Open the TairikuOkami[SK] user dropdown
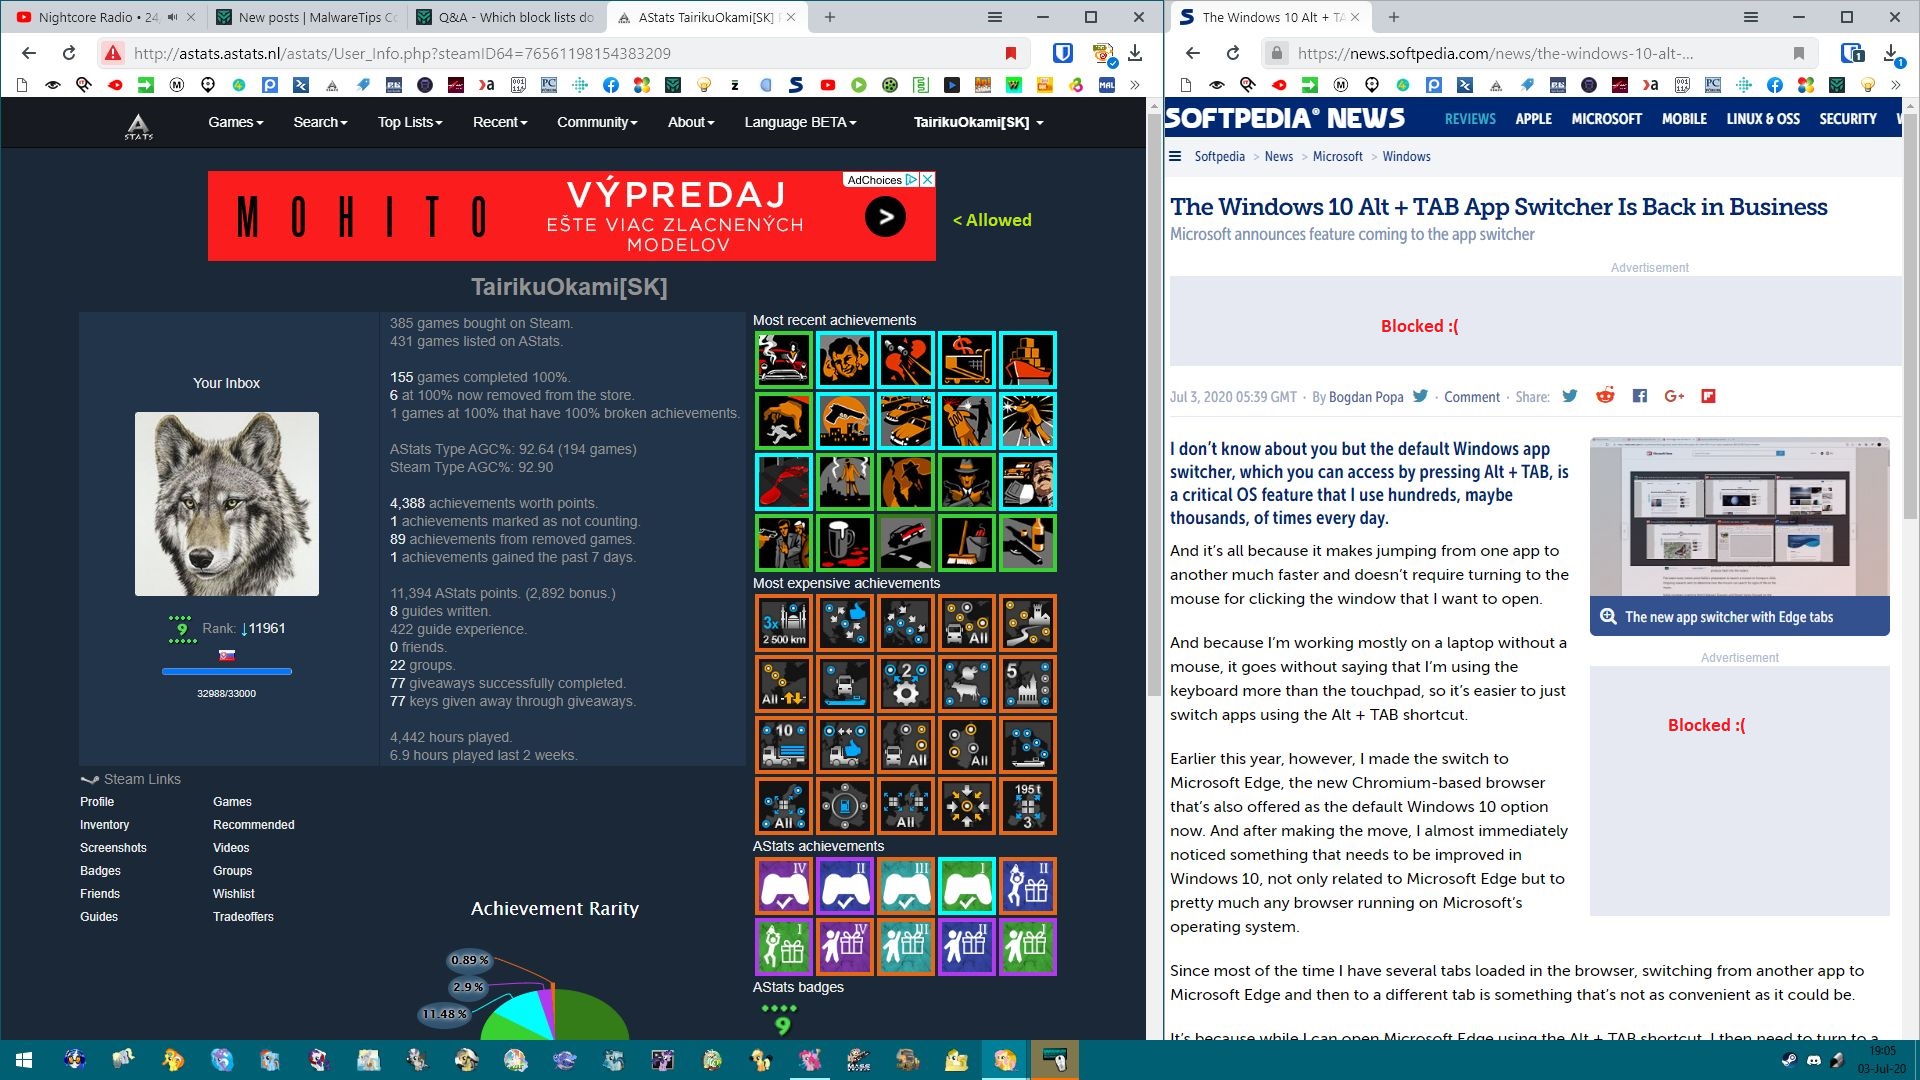This screenshot has width=1920, height=1080. tap(978, 122)
